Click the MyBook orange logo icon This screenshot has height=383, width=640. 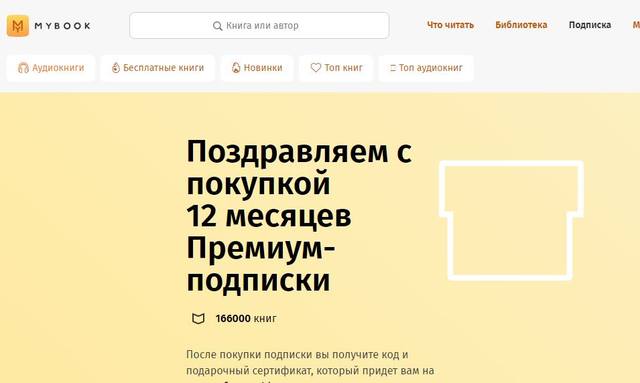pyautogui.click(x=18, y=26)
